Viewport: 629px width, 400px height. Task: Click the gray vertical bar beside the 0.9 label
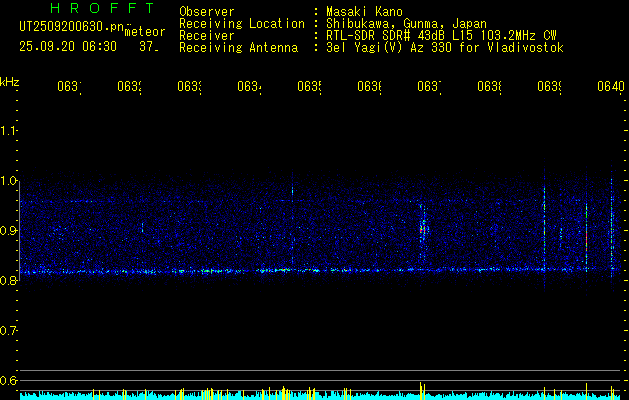[19, 231]
